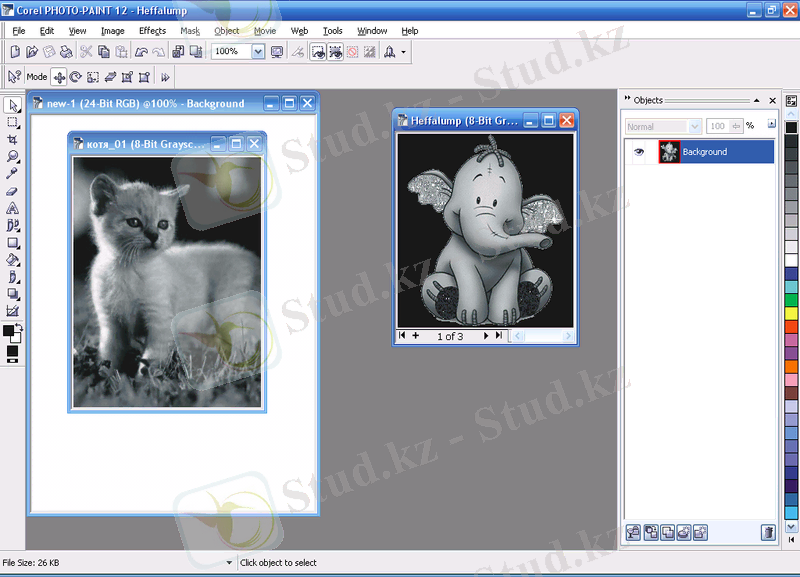Open the Normal merge mode dropdown
The height and width of the screenshot is (577, 800).
pos(694,127)
